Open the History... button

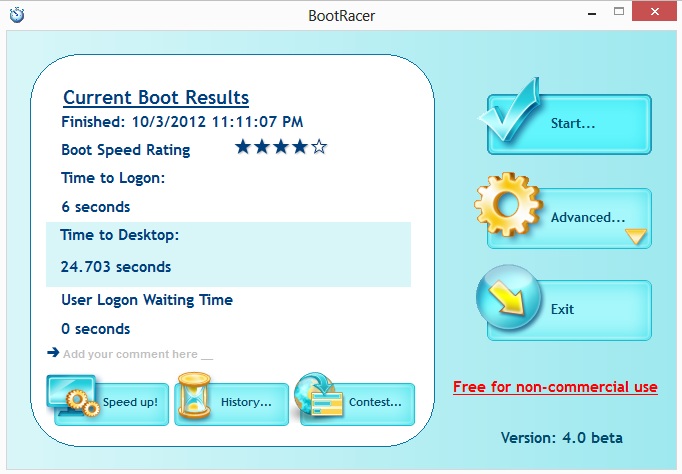(231, 404)
